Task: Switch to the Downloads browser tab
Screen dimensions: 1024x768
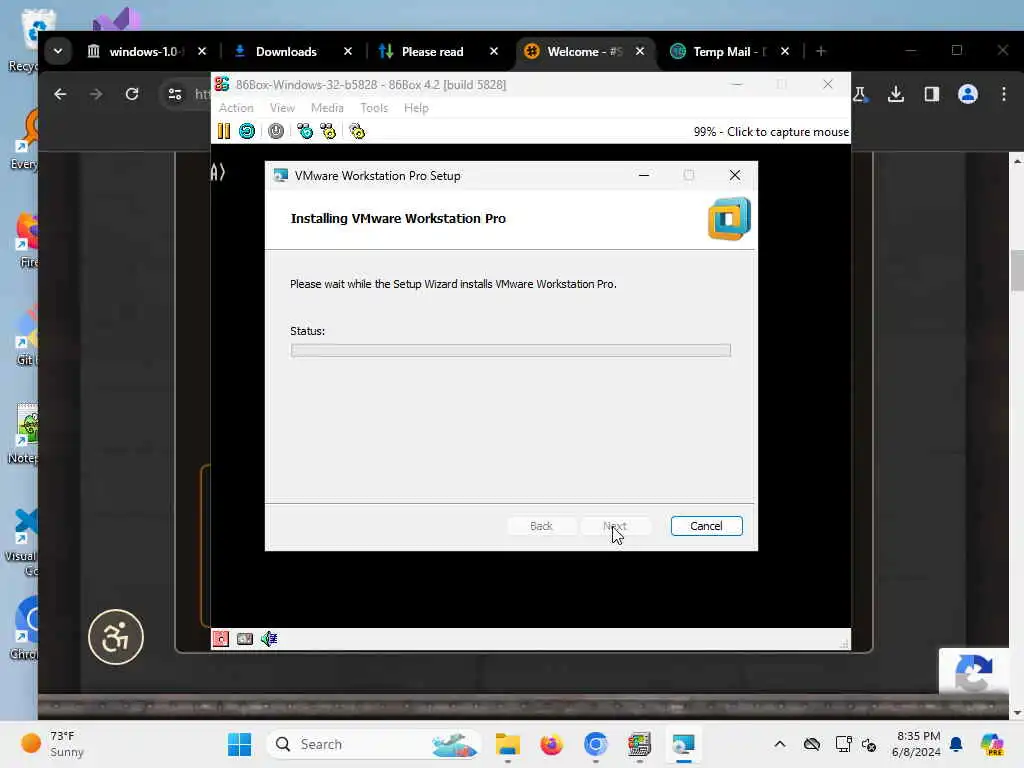Action: point(285,52)
